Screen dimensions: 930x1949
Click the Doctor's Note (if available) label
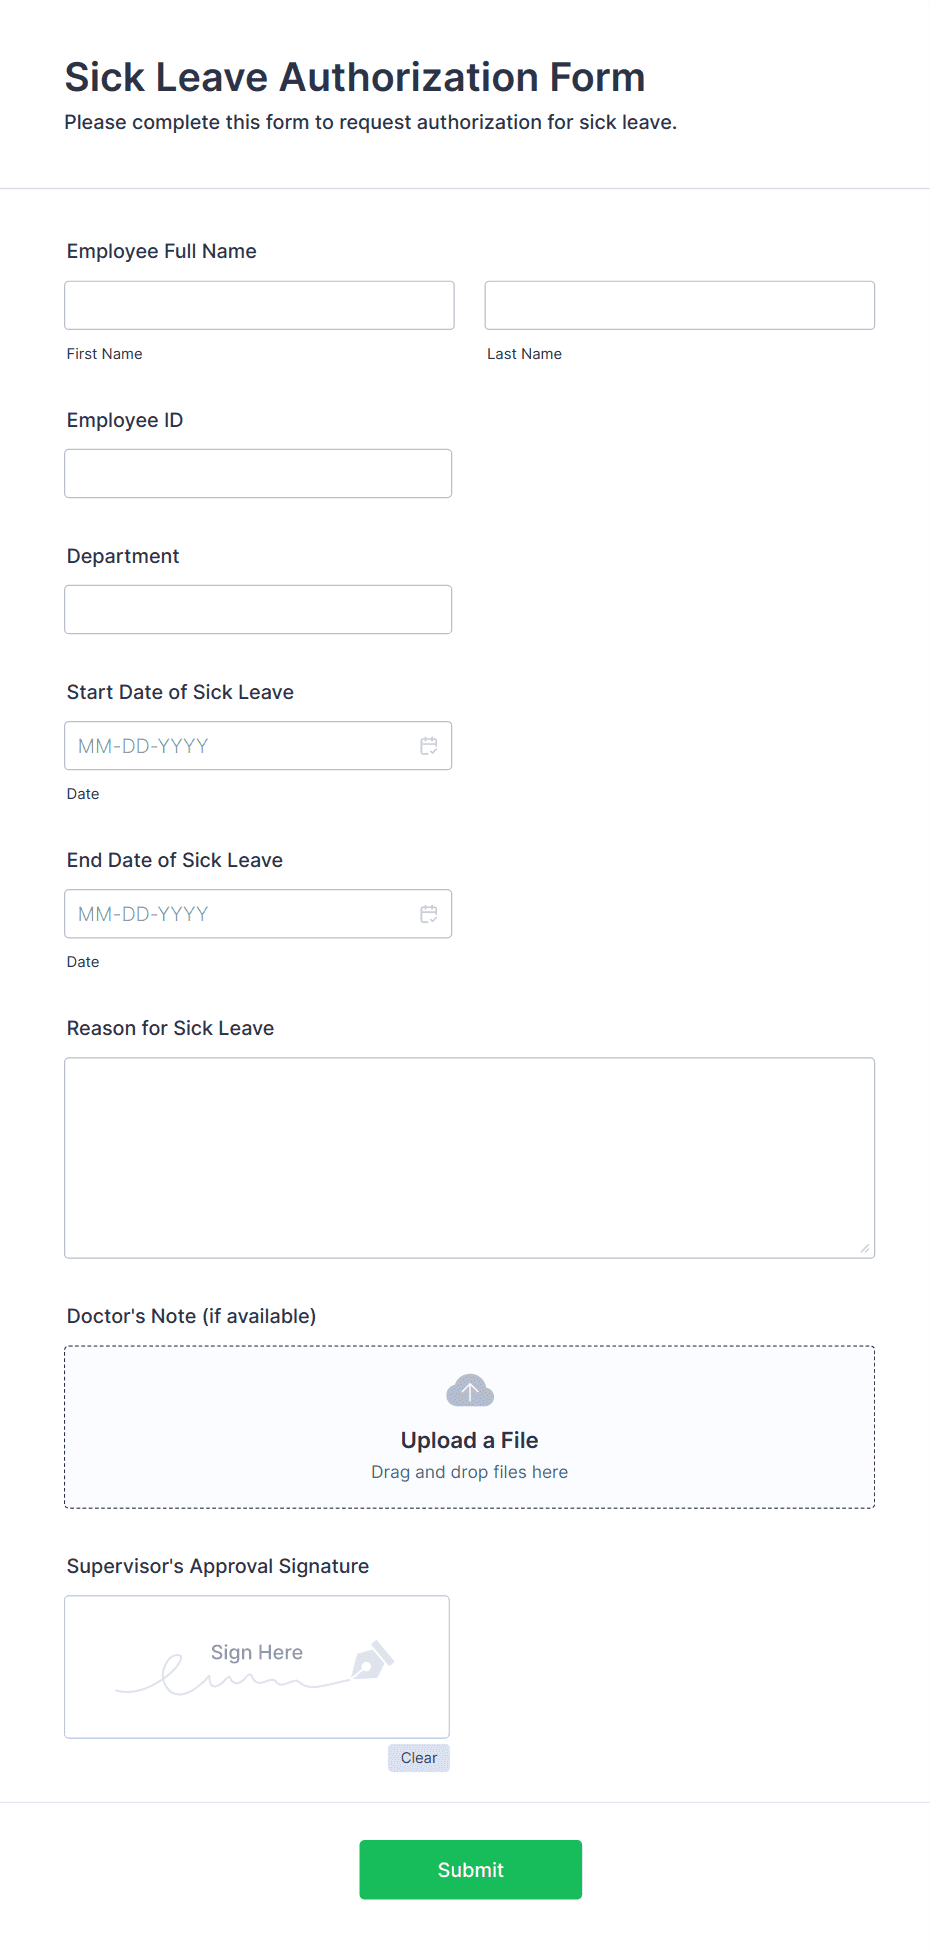(x=192, y=1316)
